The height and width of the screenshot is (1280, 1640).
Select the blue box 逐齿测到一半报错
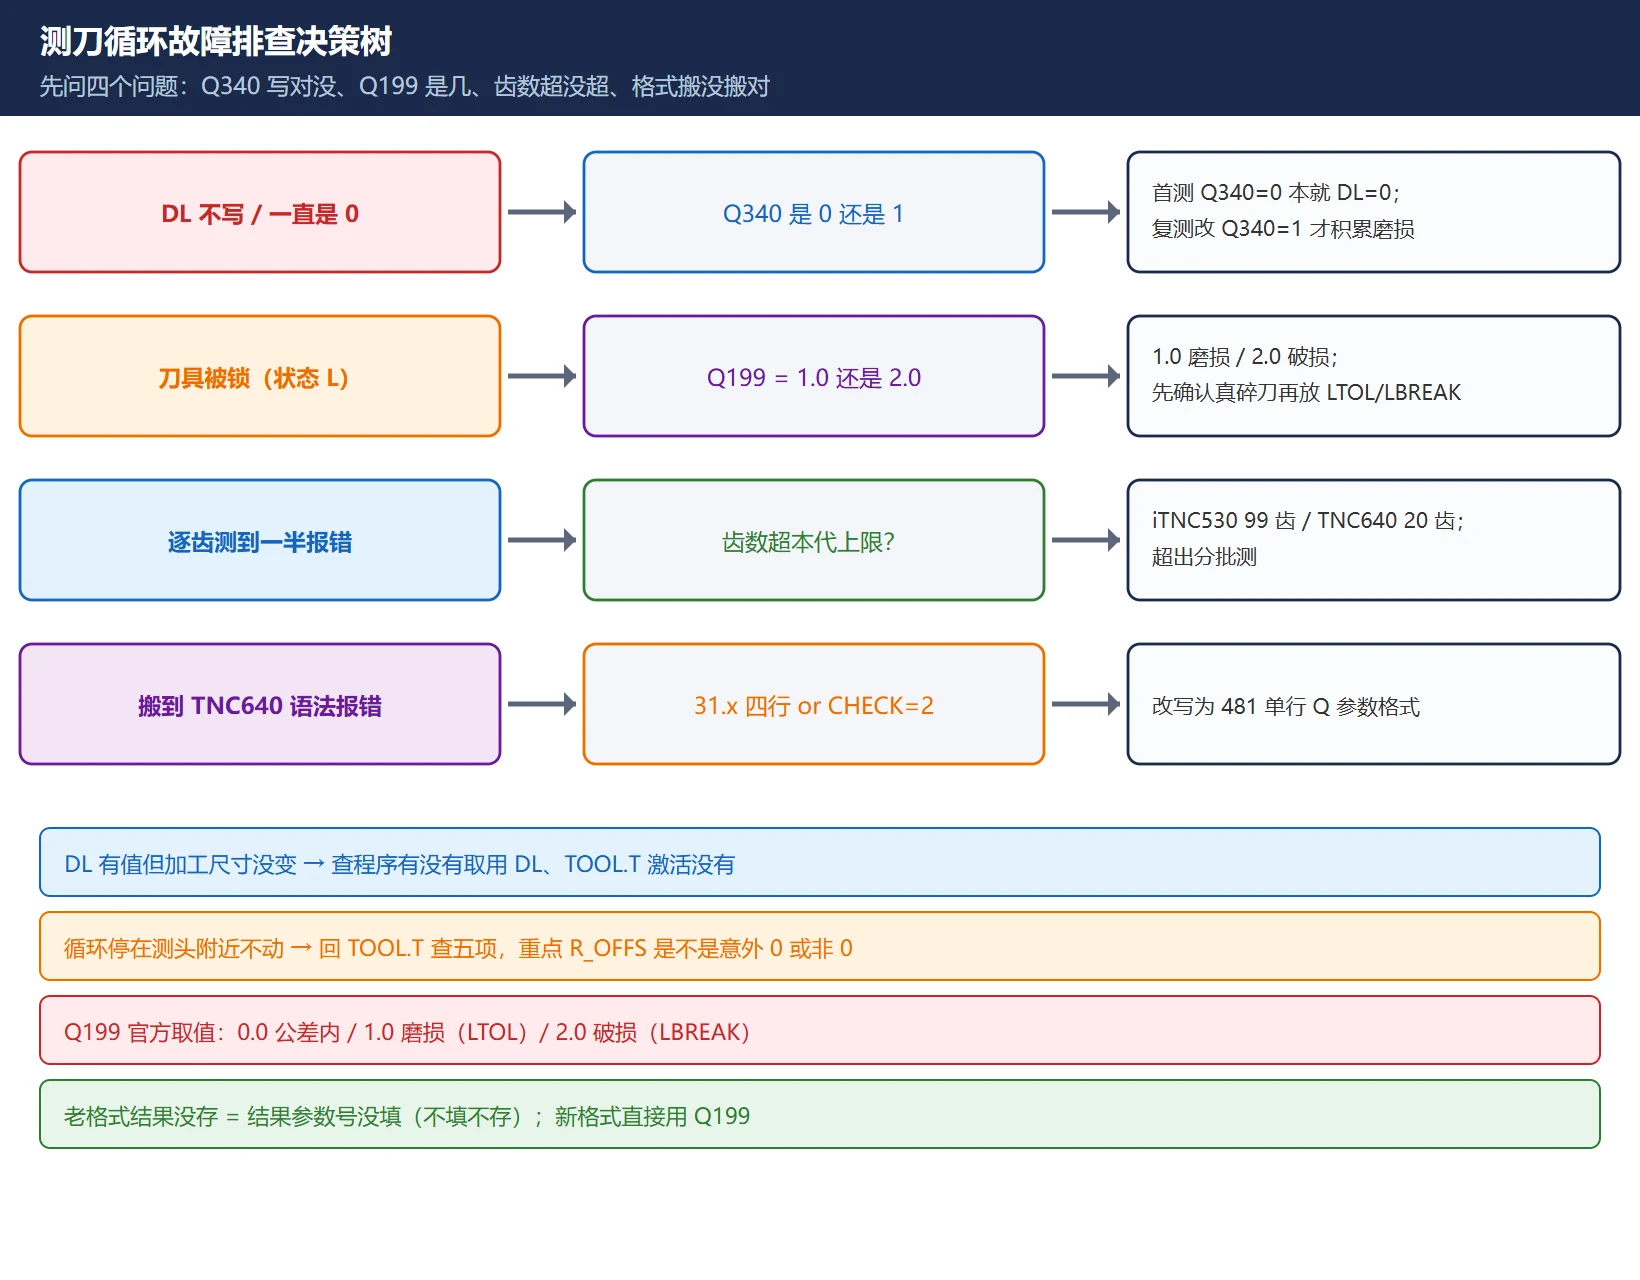[260, 540]
